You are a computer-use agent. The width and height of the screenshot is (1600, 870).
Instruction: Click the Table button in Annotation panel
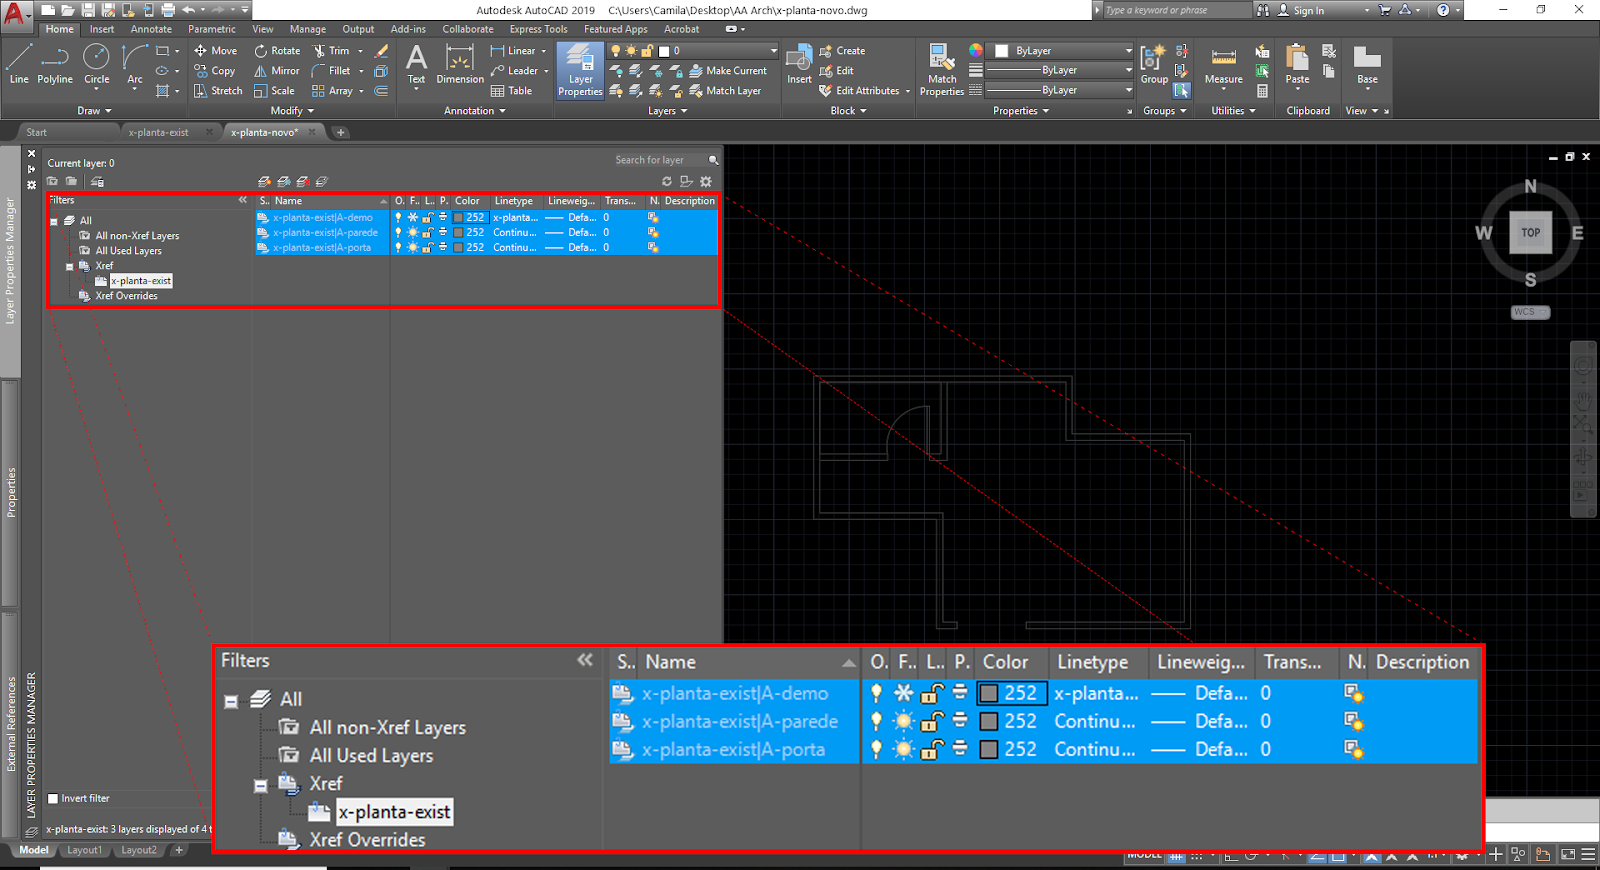(511, 91)
